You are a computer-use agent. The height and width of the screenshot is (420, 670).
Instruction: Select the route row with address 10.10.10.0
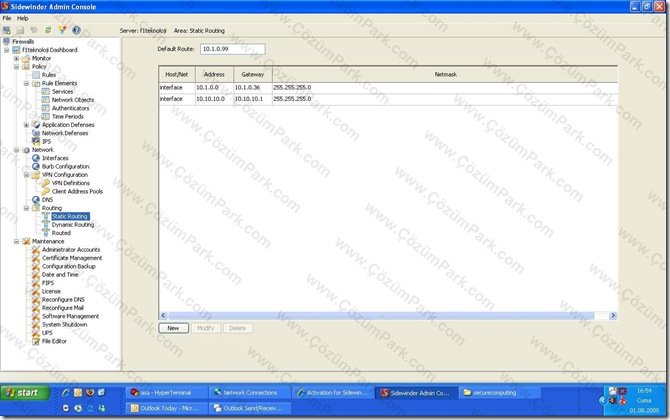[x=388, y=99]
